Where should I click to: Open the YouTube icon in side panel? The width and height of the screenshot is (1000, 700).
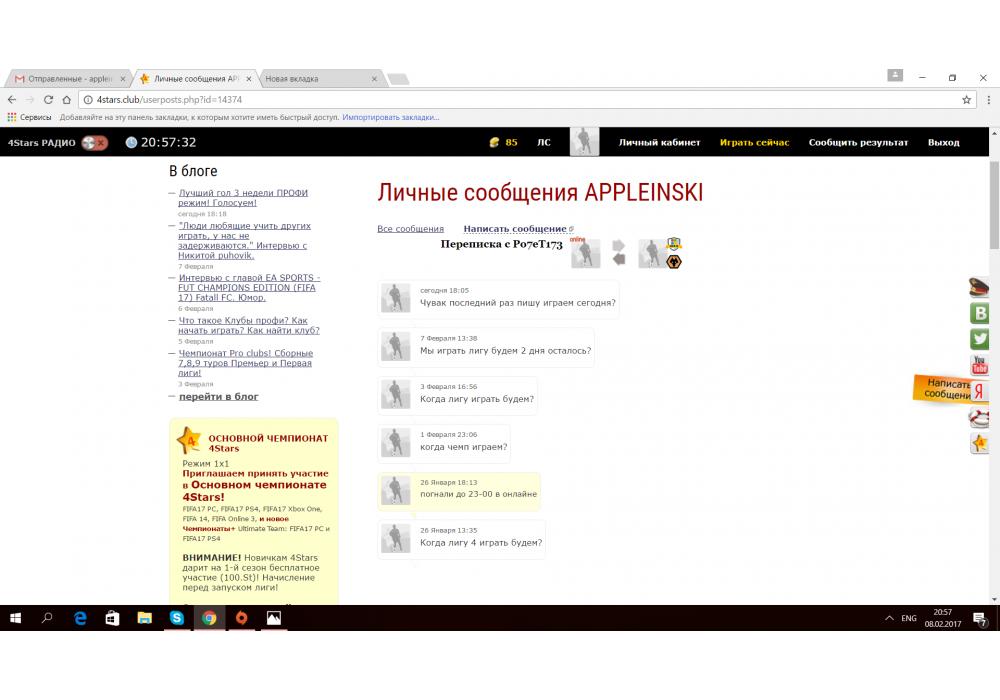pyautogui.click(x=979, y=365)
